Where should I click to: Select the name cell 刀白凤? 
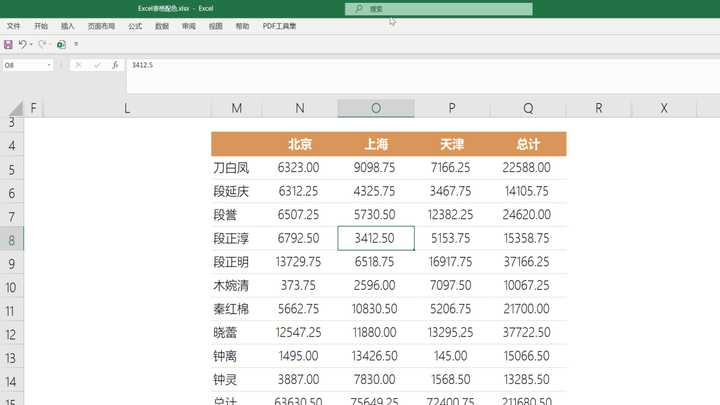[236, 168]
